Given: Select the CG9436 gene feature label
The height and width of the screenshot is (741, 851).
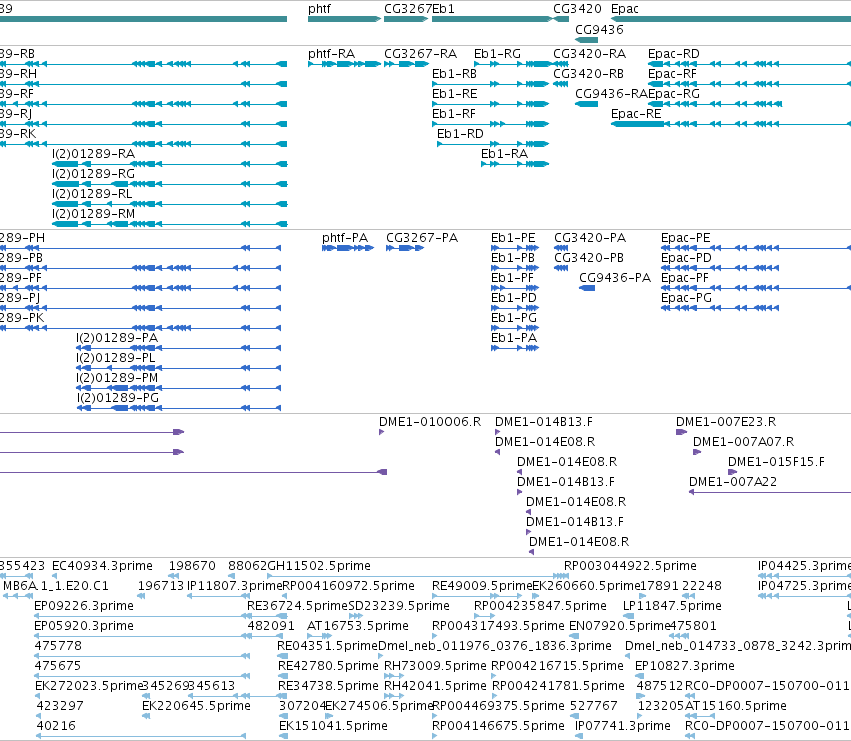Looking at the screenshot, I should [599, 30].
